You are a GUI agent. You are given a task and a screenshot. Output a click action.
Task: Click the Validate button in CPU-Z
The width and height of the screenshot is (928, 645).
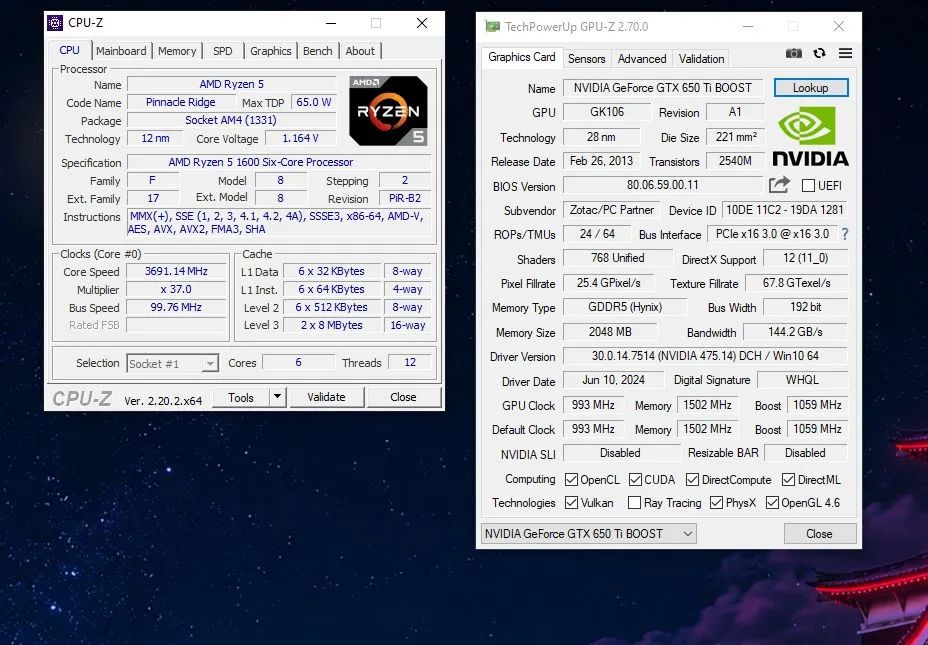pos(326,397)
